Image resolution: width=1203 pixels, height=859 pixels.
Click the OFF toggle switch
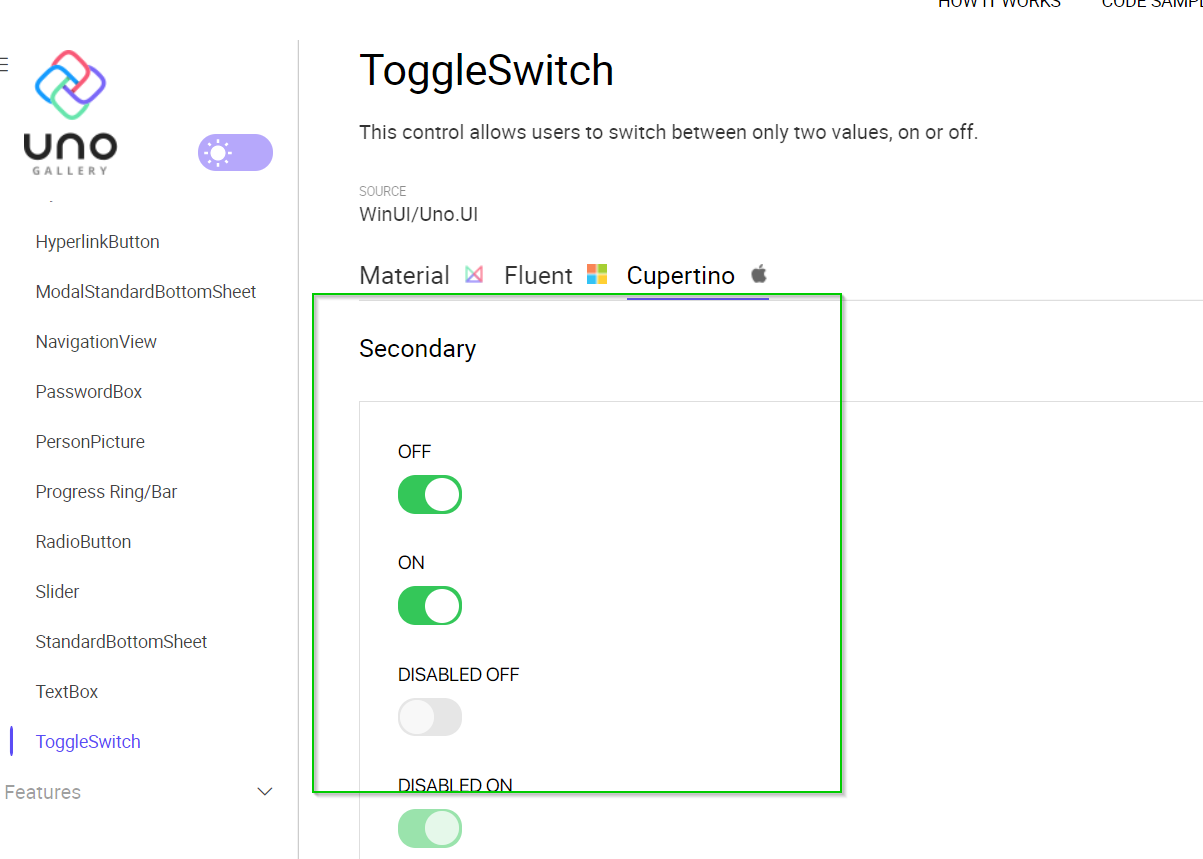tap(430, 494)
